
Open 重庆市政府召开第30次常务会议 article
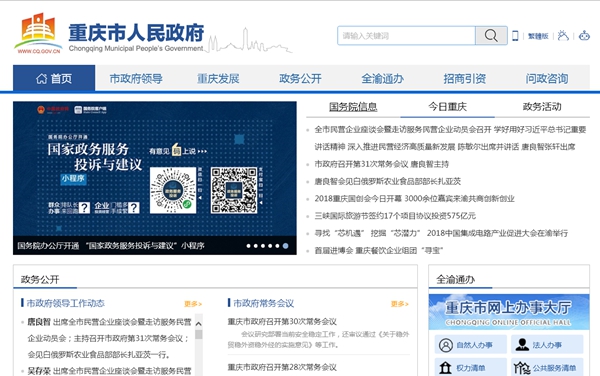tap(282, 321)
